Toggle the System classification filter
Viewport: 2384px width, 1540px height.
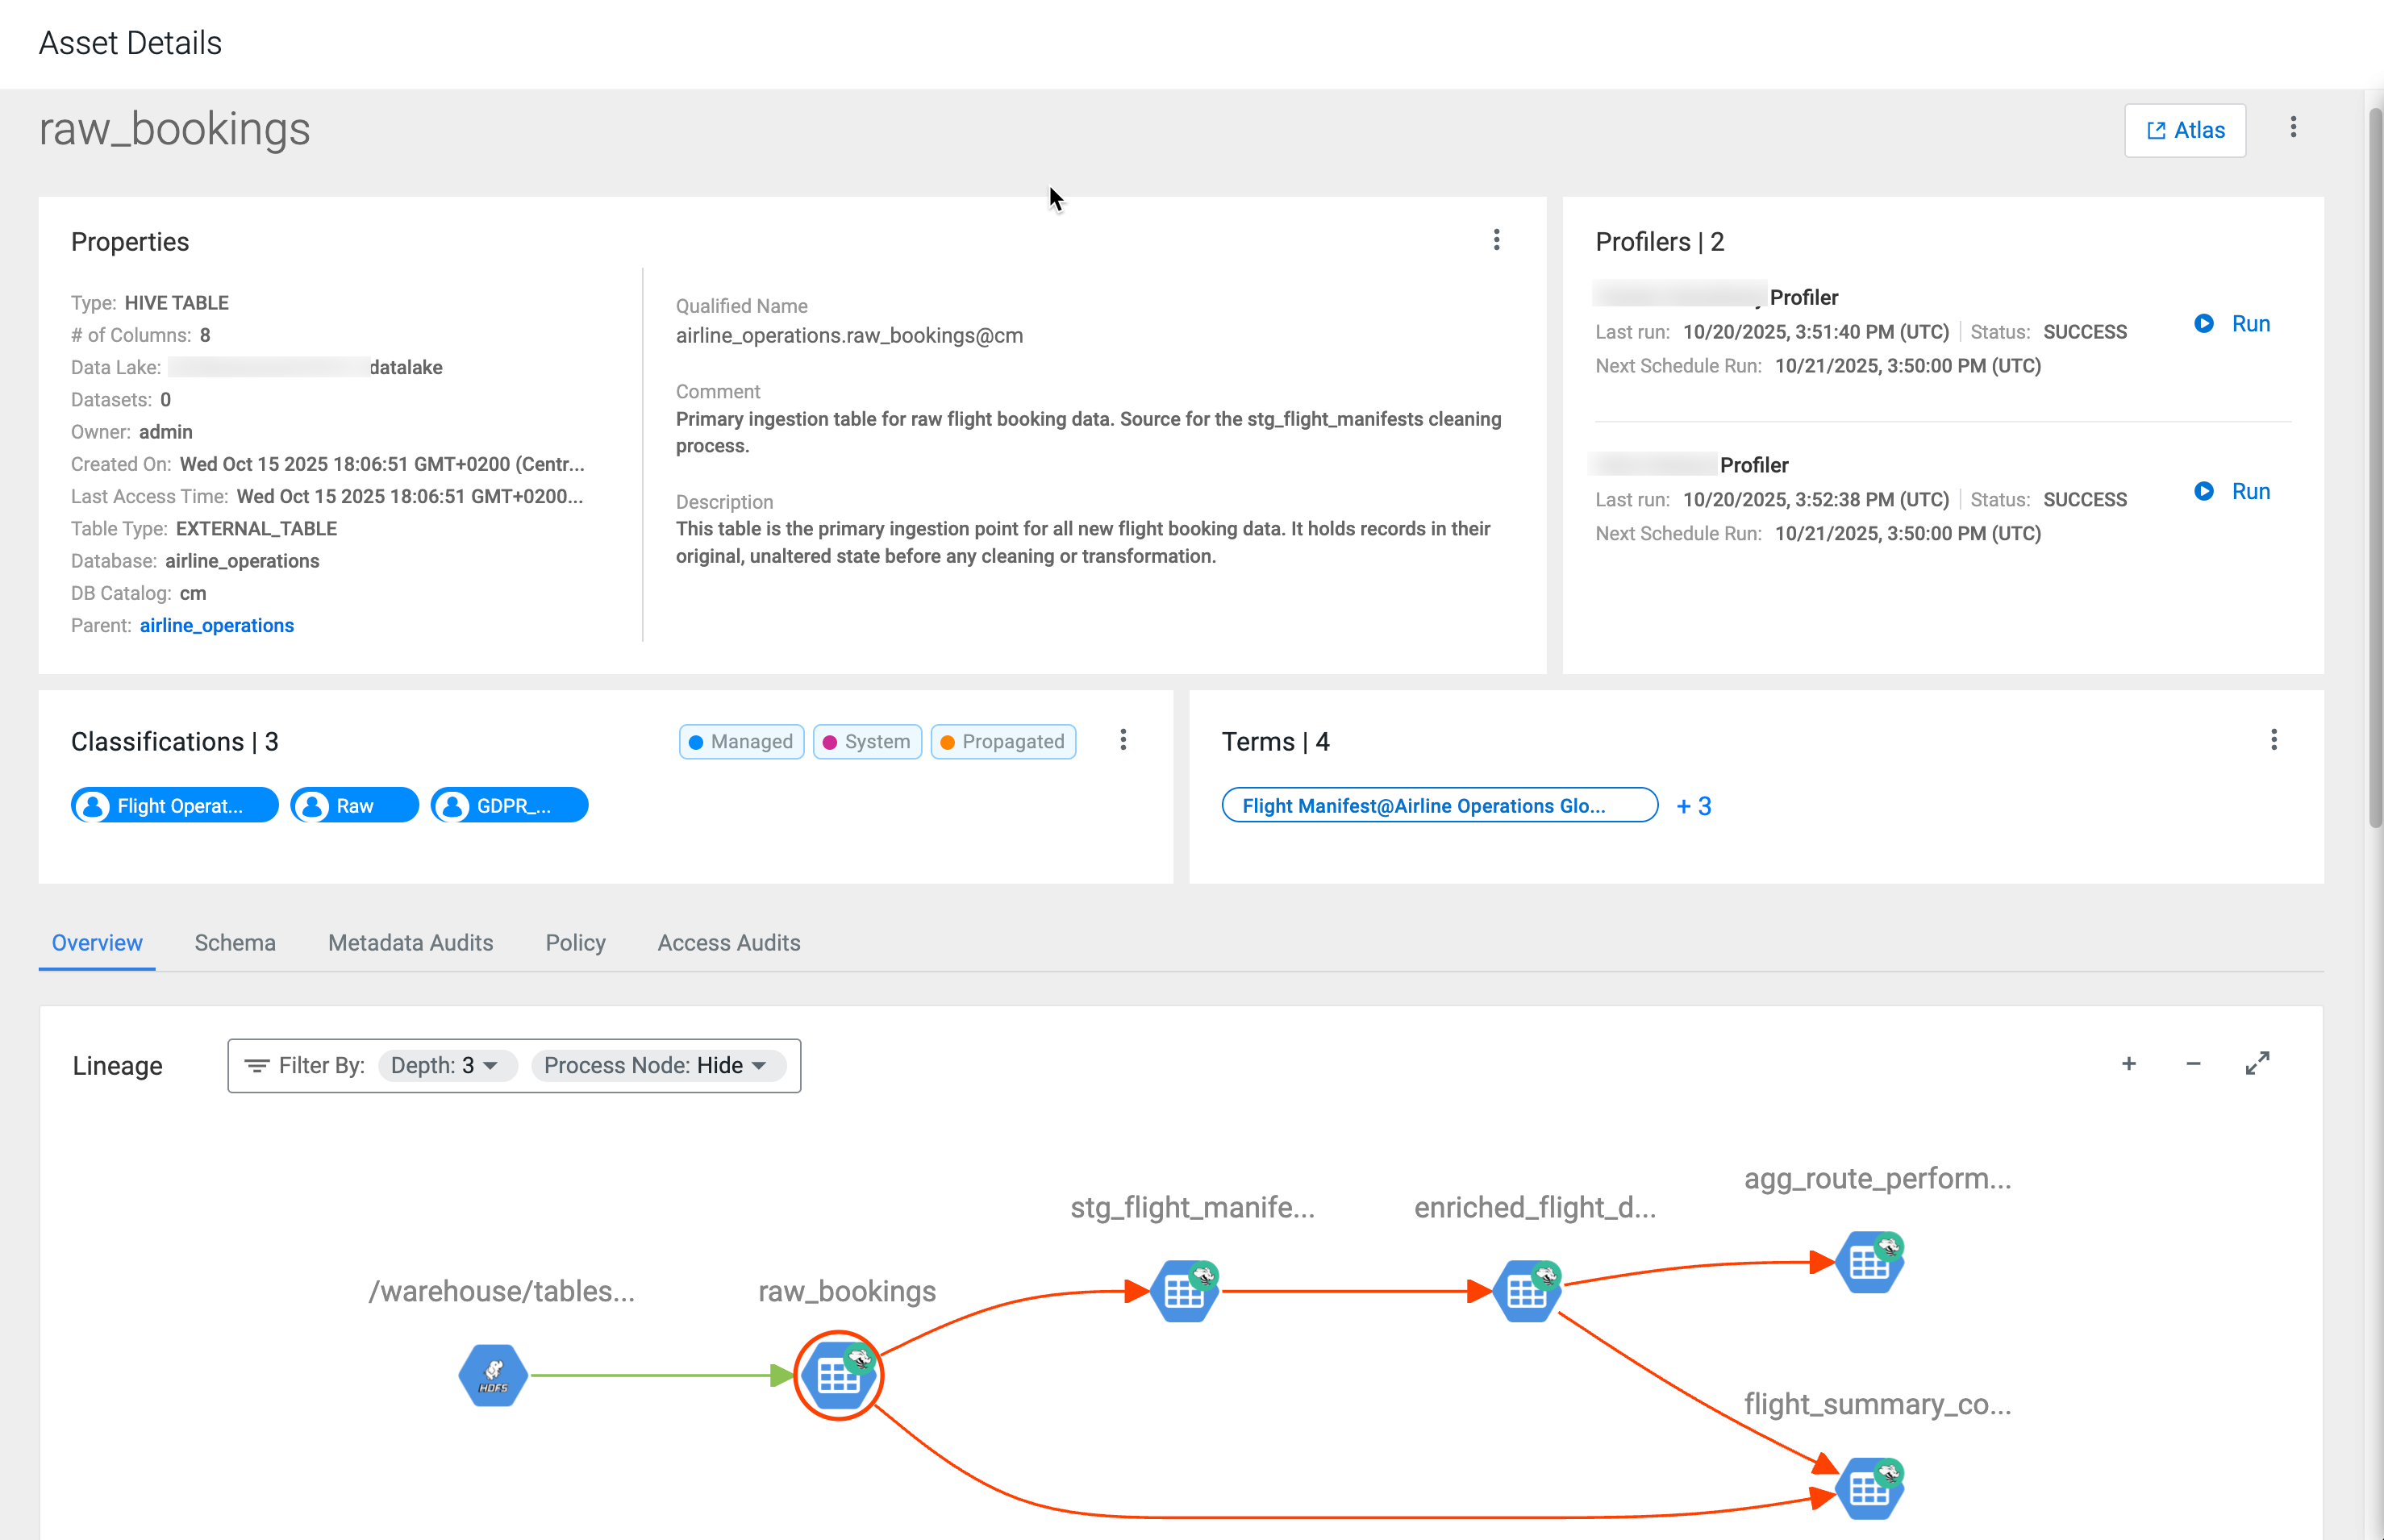[867, 741]
